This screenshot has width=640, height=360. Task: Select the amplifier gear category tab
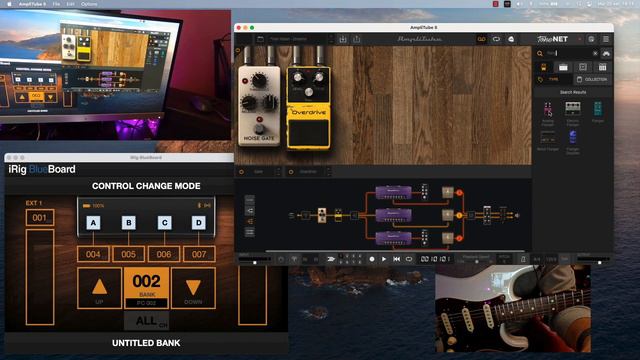click(x=563, y=67)
